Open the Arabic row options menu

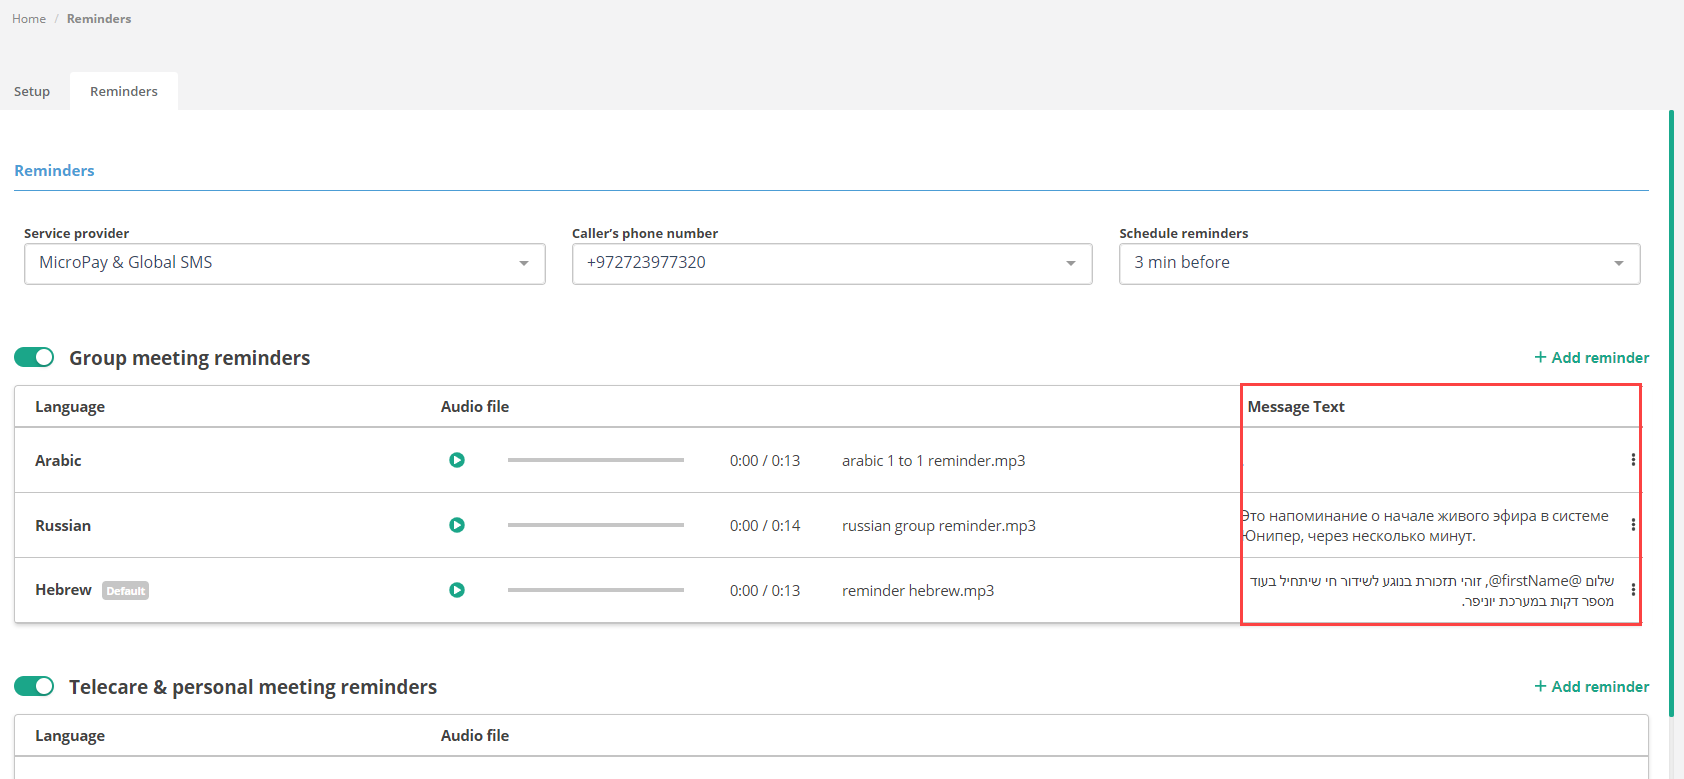coord(1633,460)
